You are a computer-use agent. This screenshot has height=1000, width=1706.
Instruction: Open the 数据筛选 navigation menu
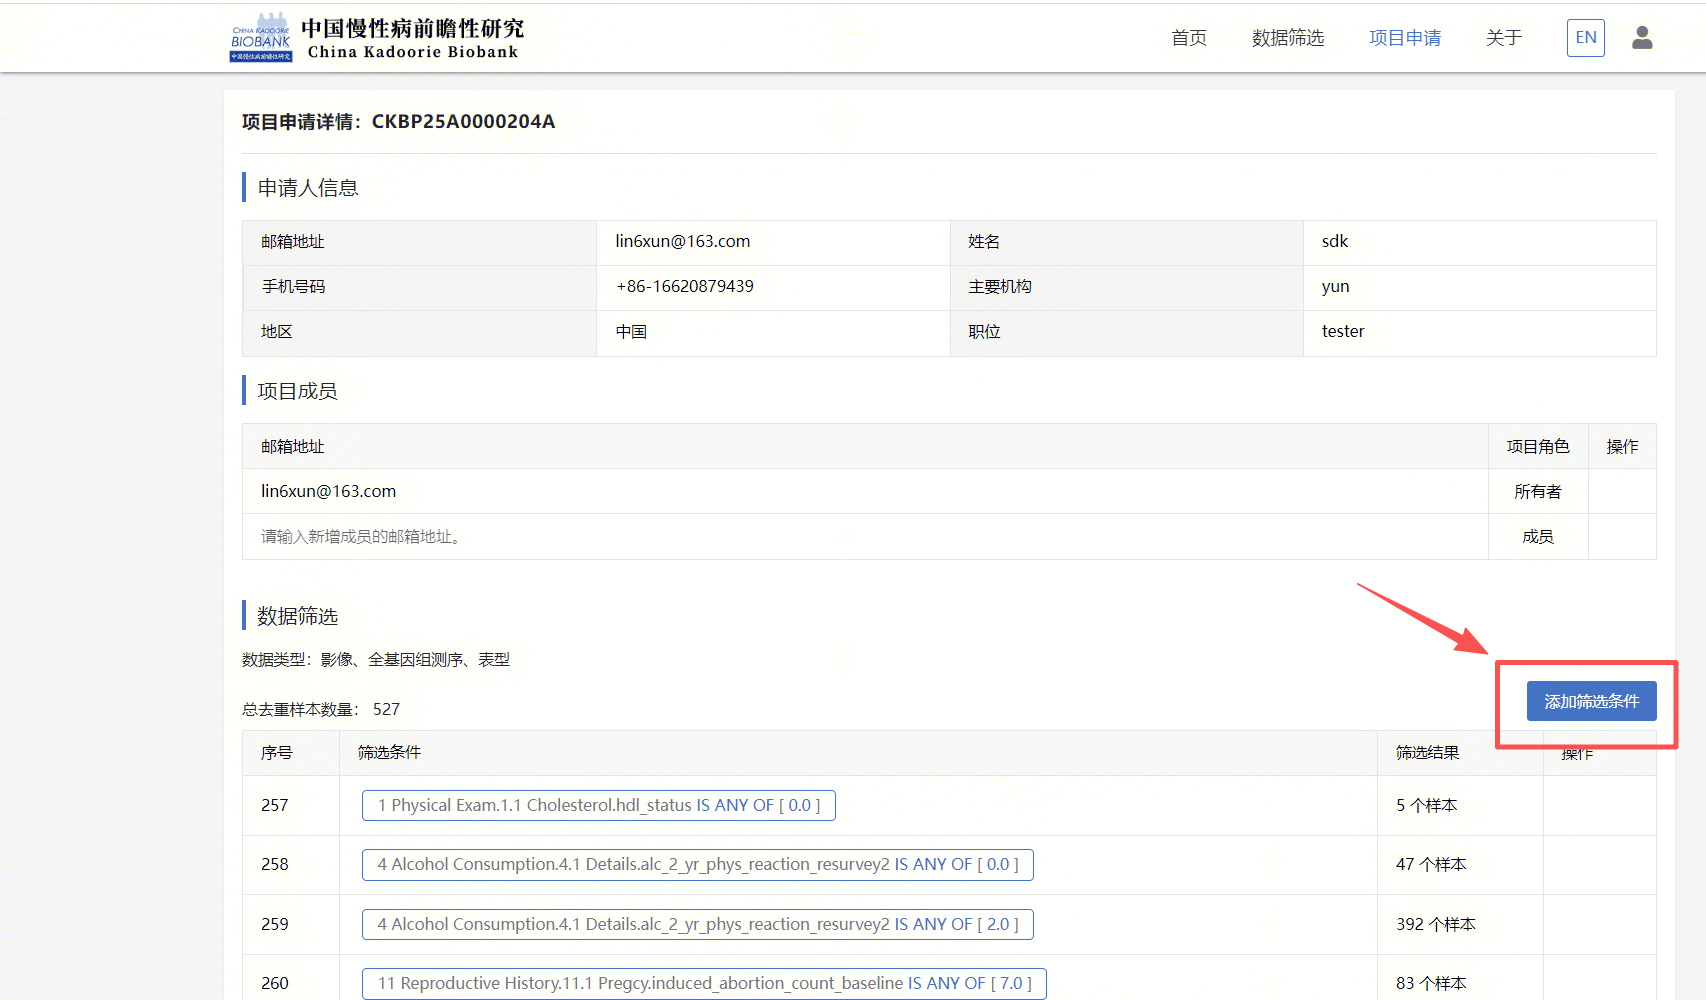pyautogui.click(x=1287, y=38)
